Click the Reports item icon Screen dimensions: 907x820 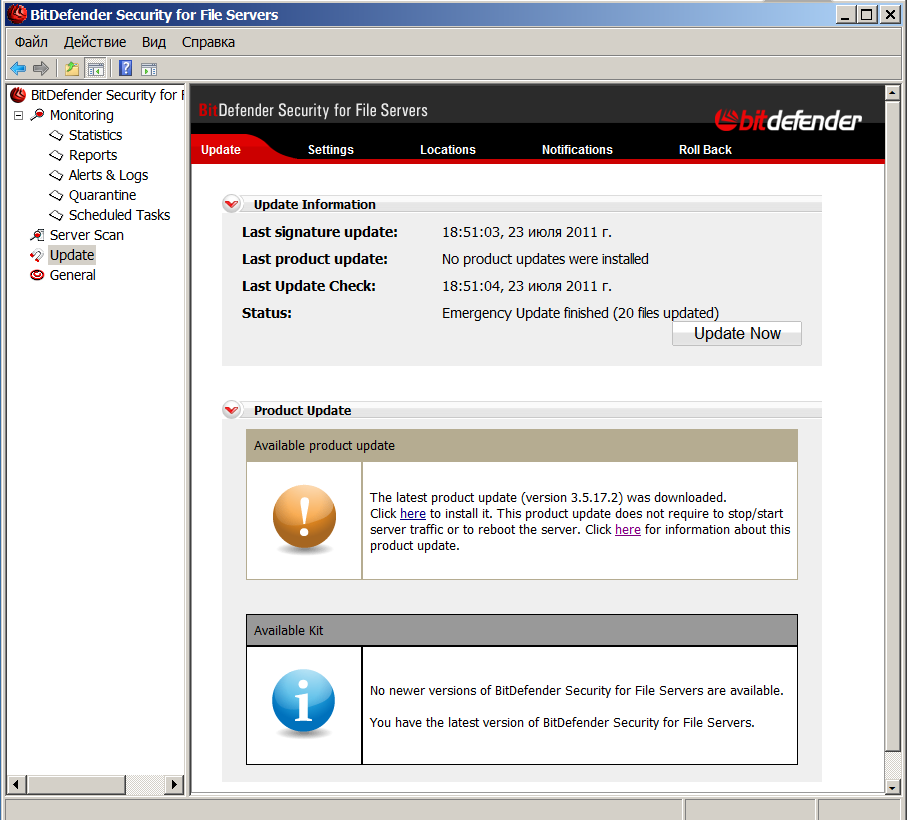click(x=56, y=155)
